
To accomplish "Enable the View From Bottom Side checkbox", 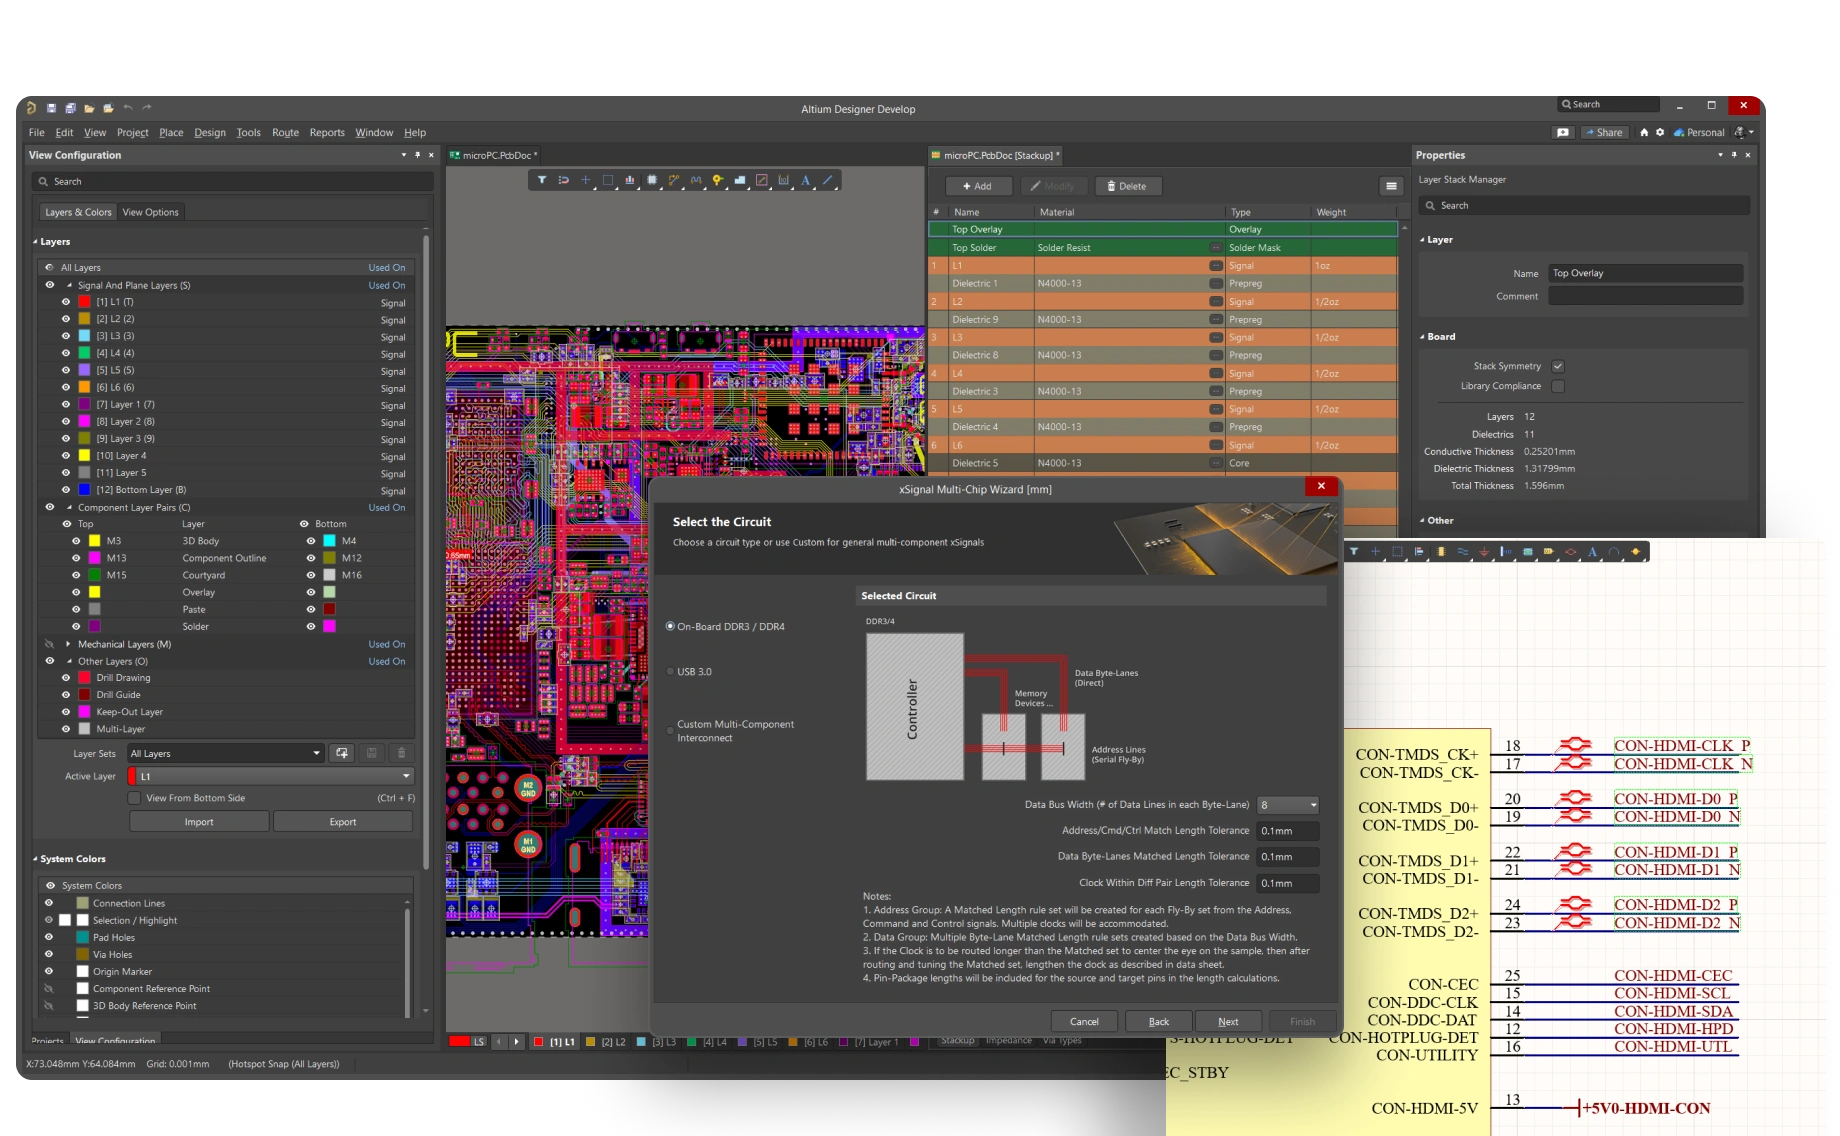I will point(134,798).
